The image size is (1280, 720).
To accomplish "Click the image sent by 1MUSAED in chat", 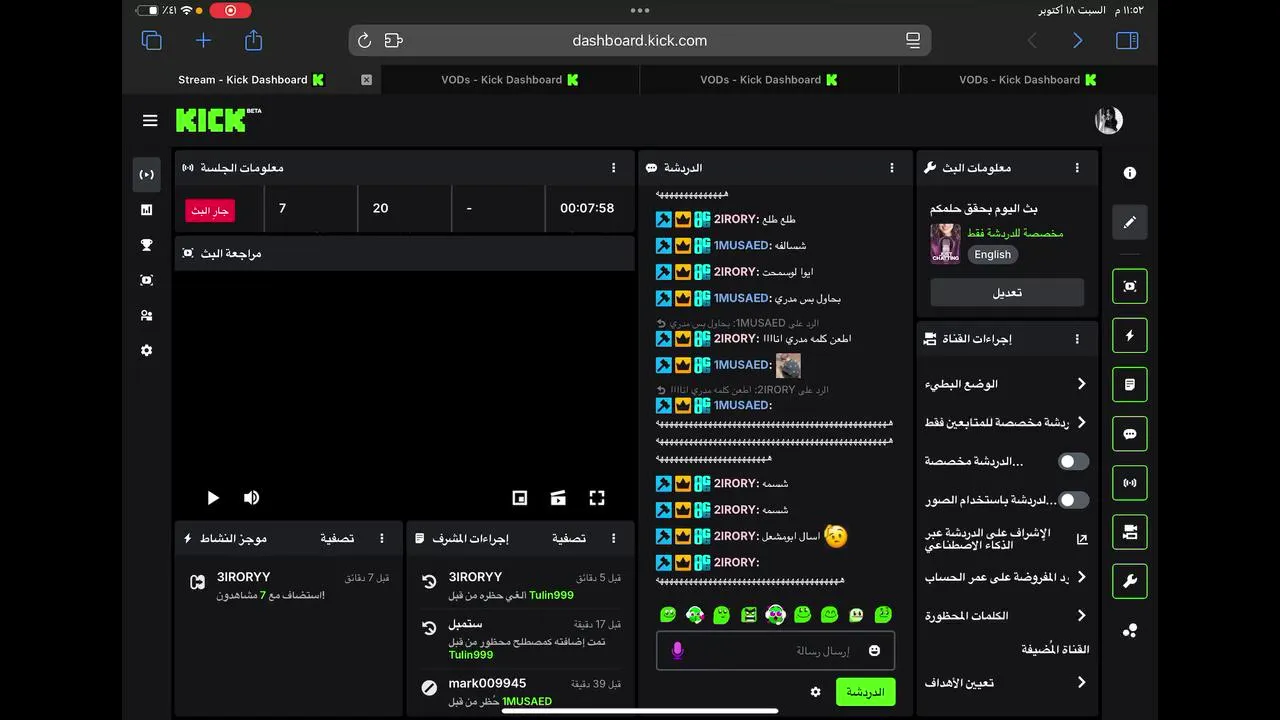I will tap(788, 365).
